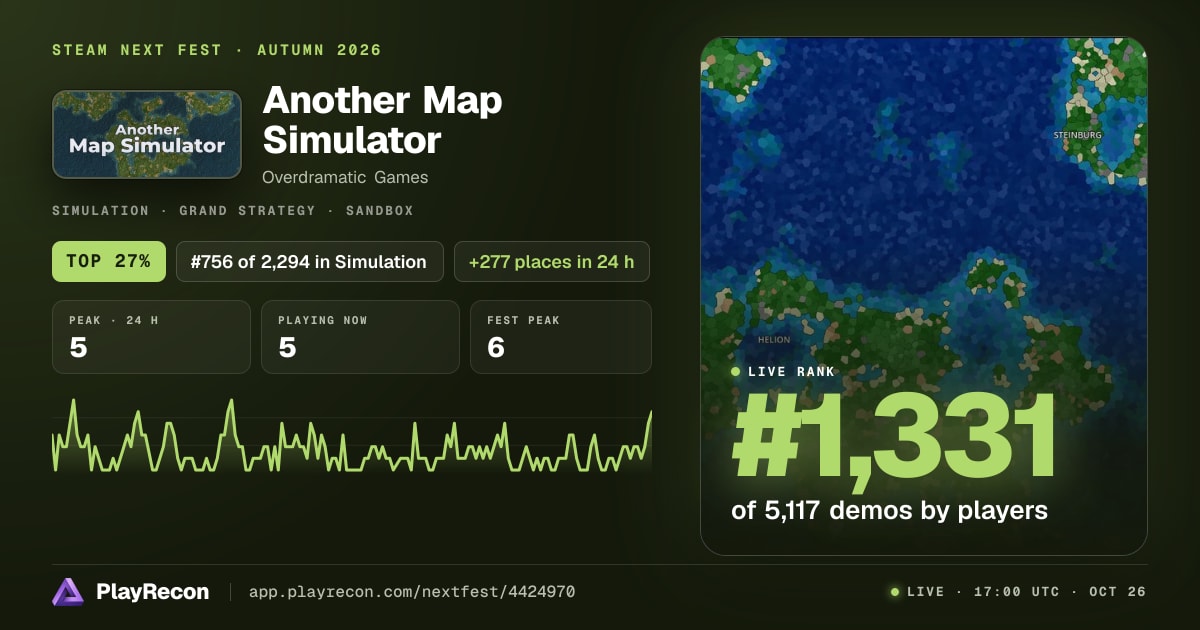Click the FEST PEAK stat card
This screenshot has width=1200, height=630.
pos(561,337)
